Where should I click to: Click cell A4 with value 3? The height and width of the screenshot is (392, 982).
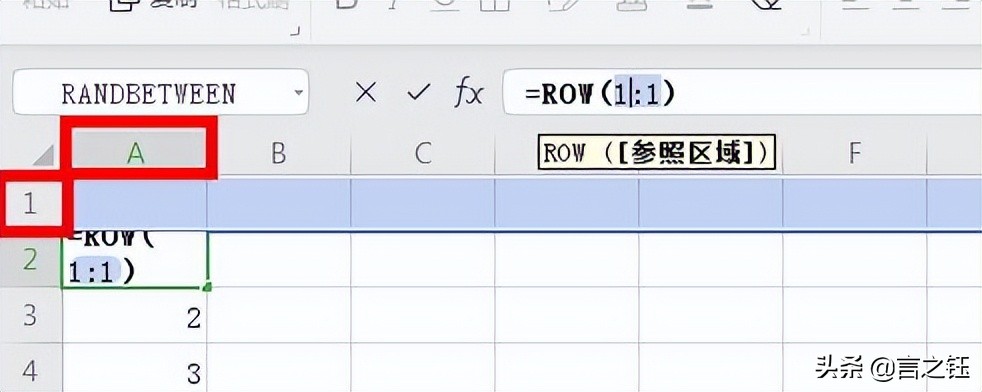135,368
